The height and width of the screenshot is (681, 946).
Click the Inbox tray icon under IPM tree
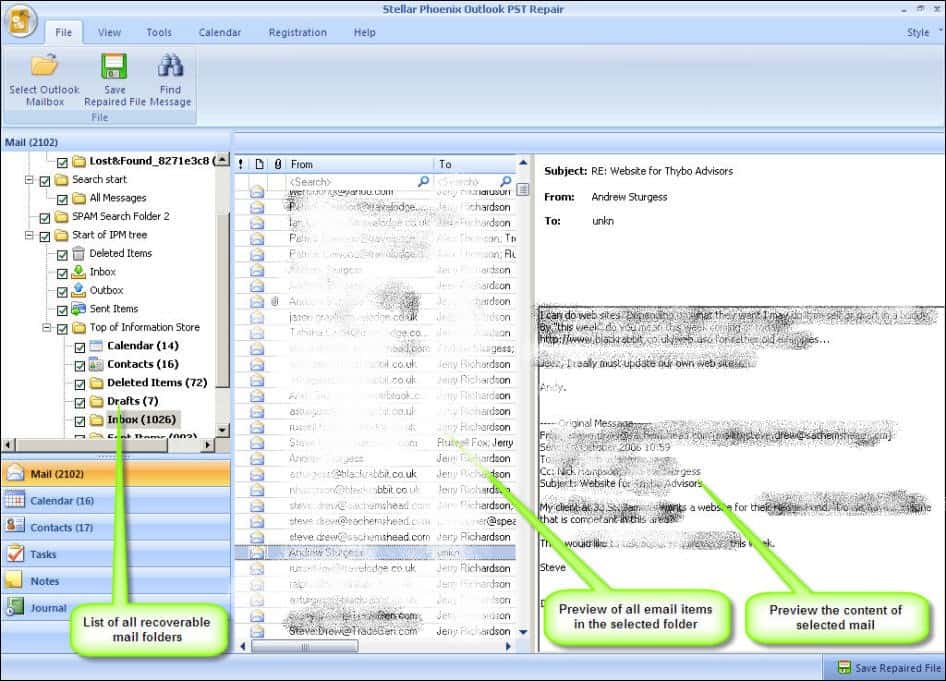click(x=78, y=272)
